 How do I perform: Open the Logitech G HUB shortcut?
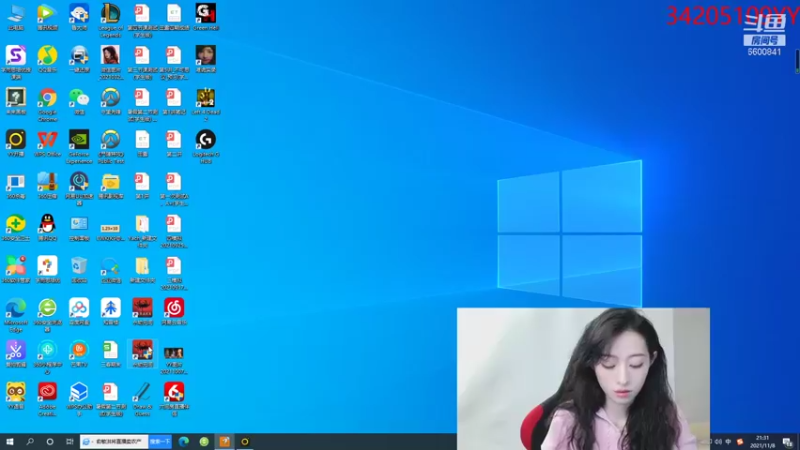pos(206,147)
